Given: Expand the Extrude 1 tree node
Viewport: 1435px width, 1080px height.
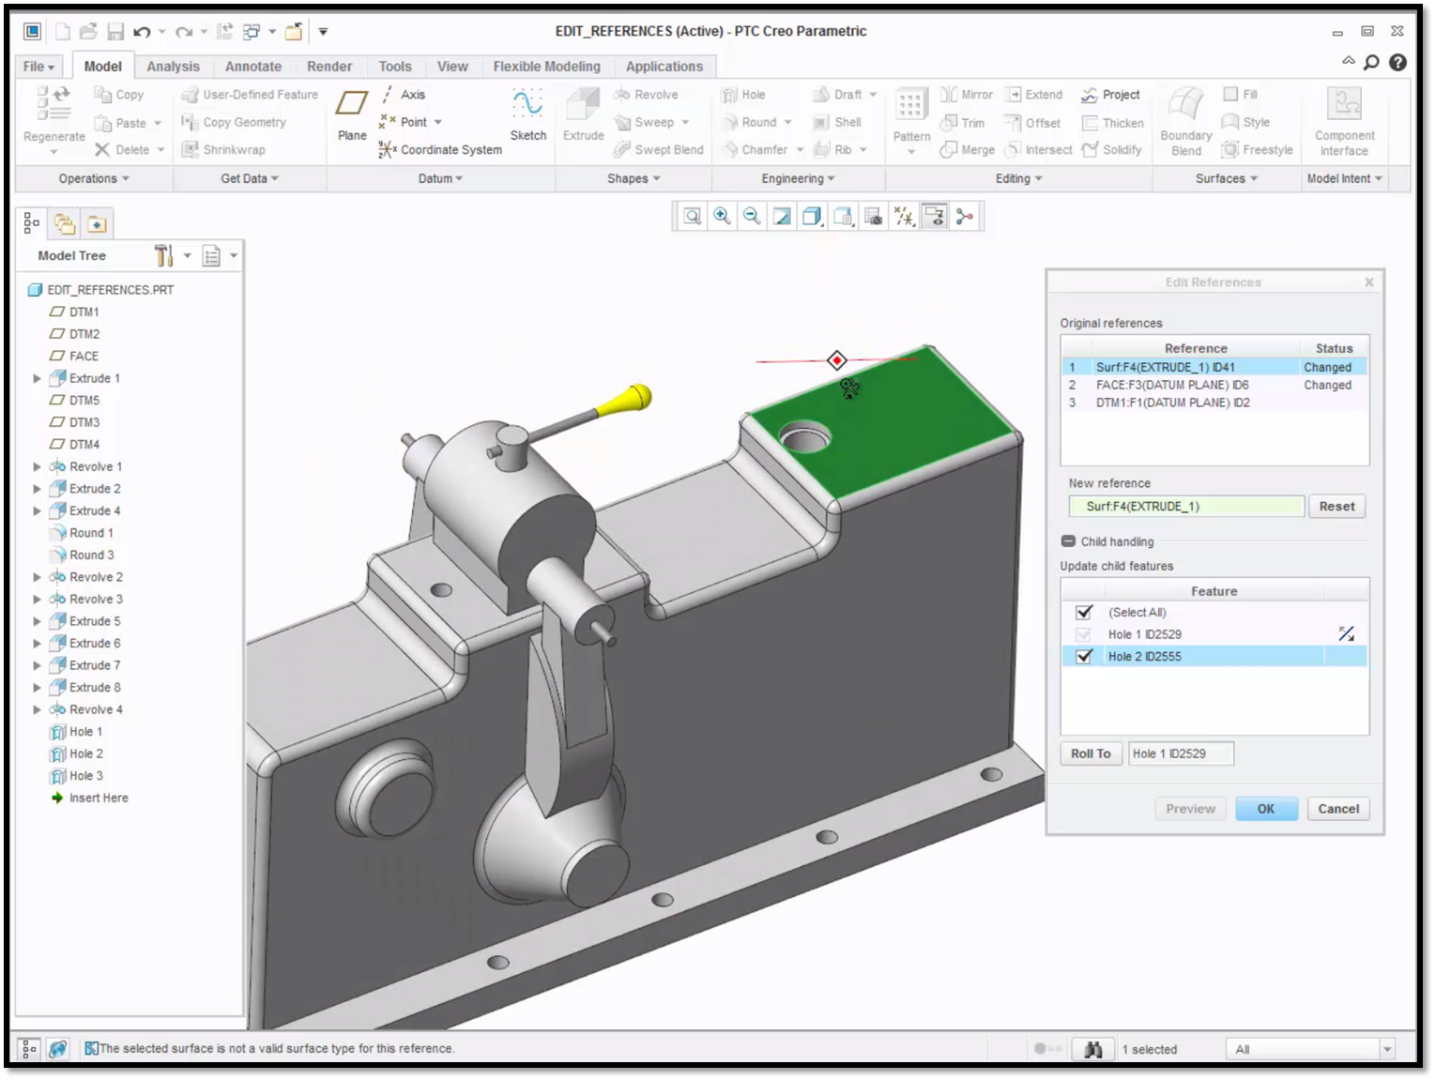Looking at the screenshot, I should tap(37, 378).
